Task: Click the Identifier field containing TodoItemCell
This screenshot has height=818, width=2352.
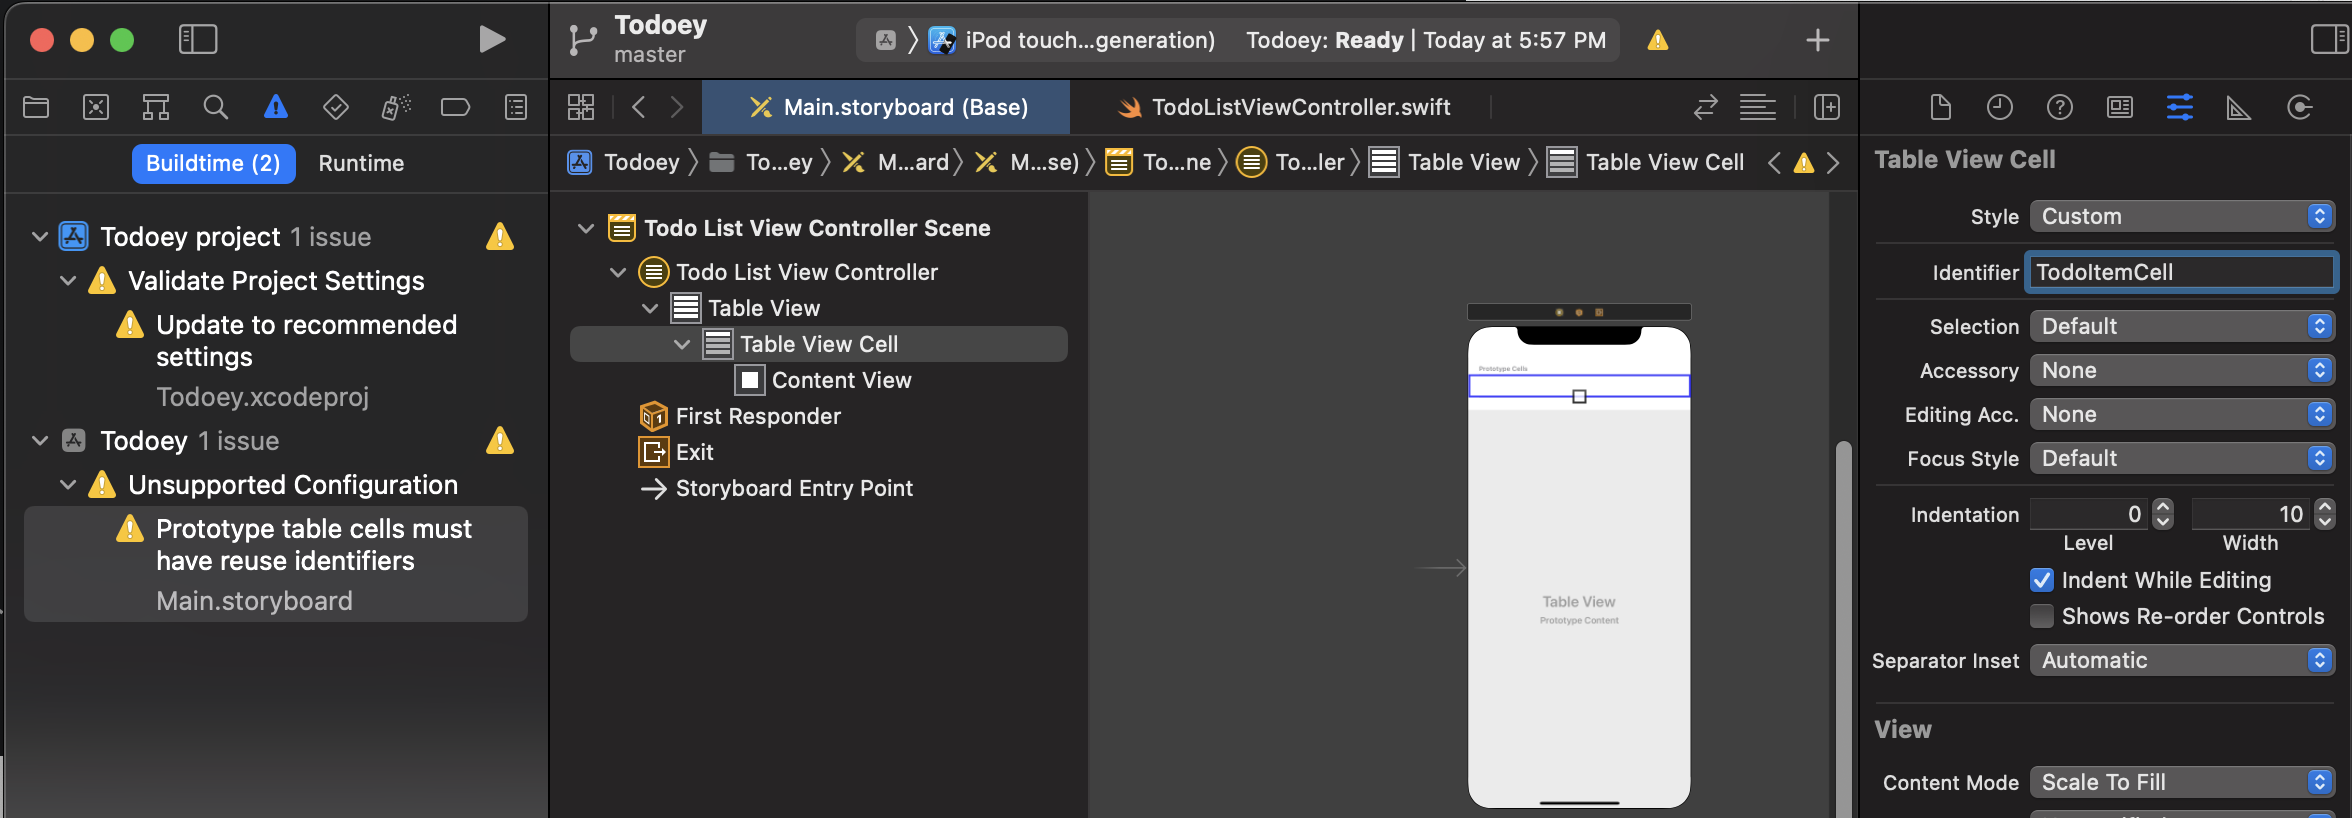Action: pyautogui.click(x=2181, y=272)
